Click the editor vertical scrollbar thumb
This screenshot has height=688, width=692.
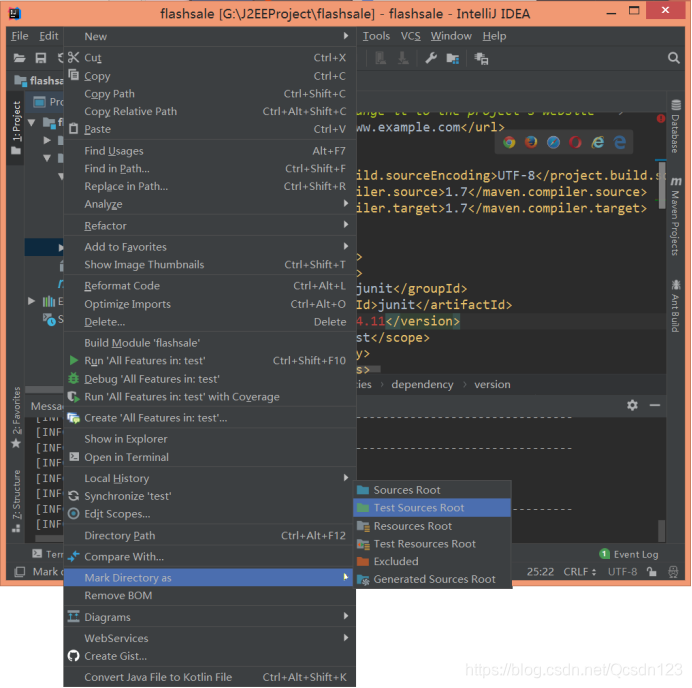pyautogui.click(x=662, y=185)
